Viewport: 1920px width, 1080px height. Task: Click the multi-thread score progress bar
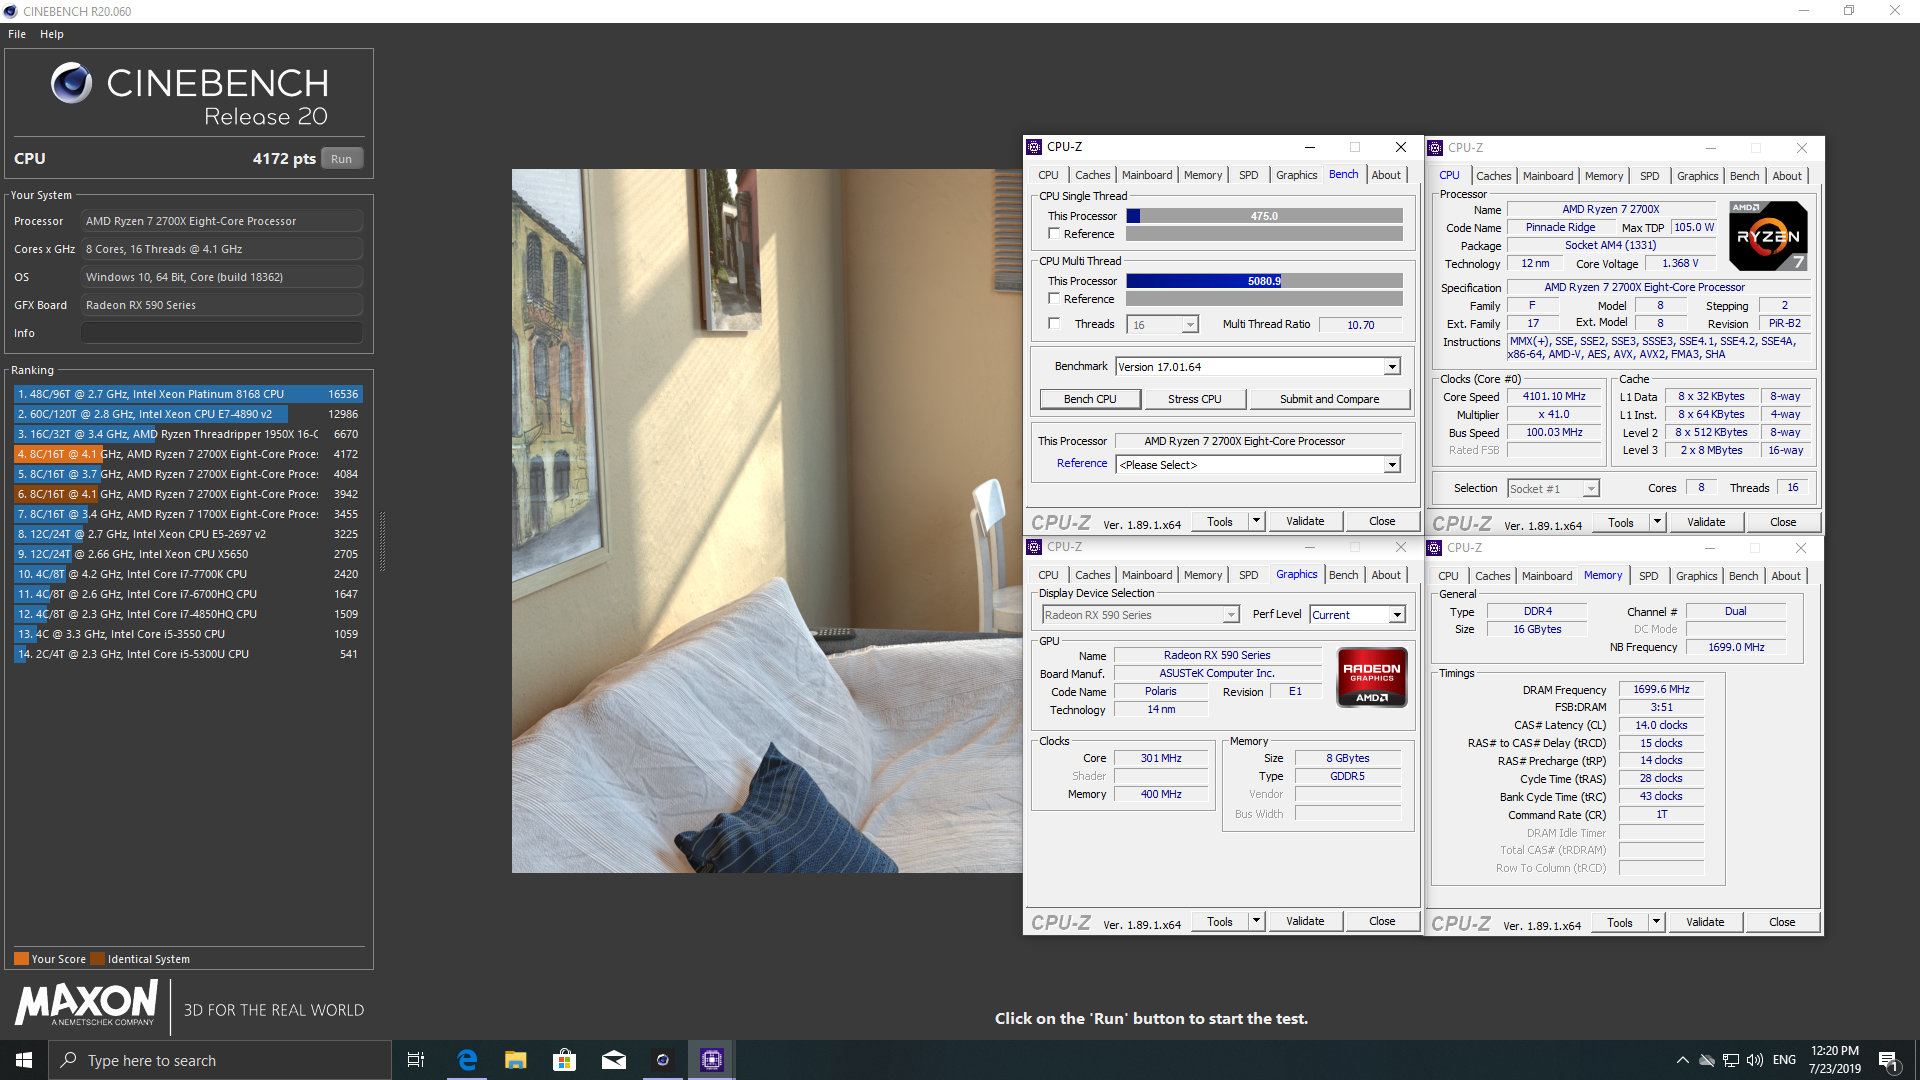coord(1264,281)
